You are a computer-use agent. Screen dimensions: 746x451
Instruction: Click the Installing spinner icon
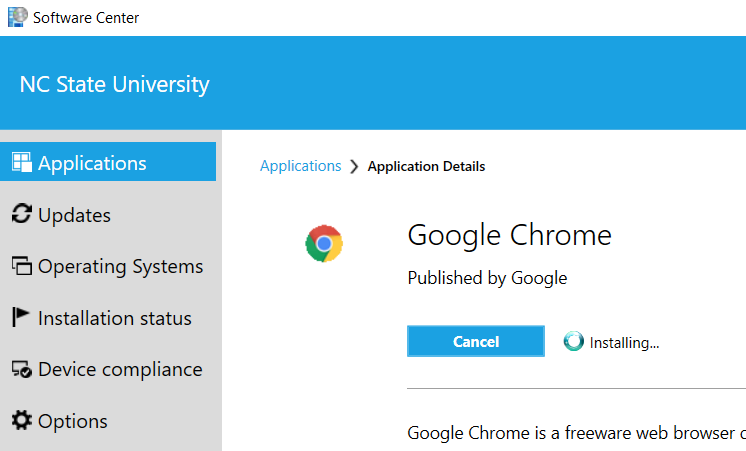[573, 341]
